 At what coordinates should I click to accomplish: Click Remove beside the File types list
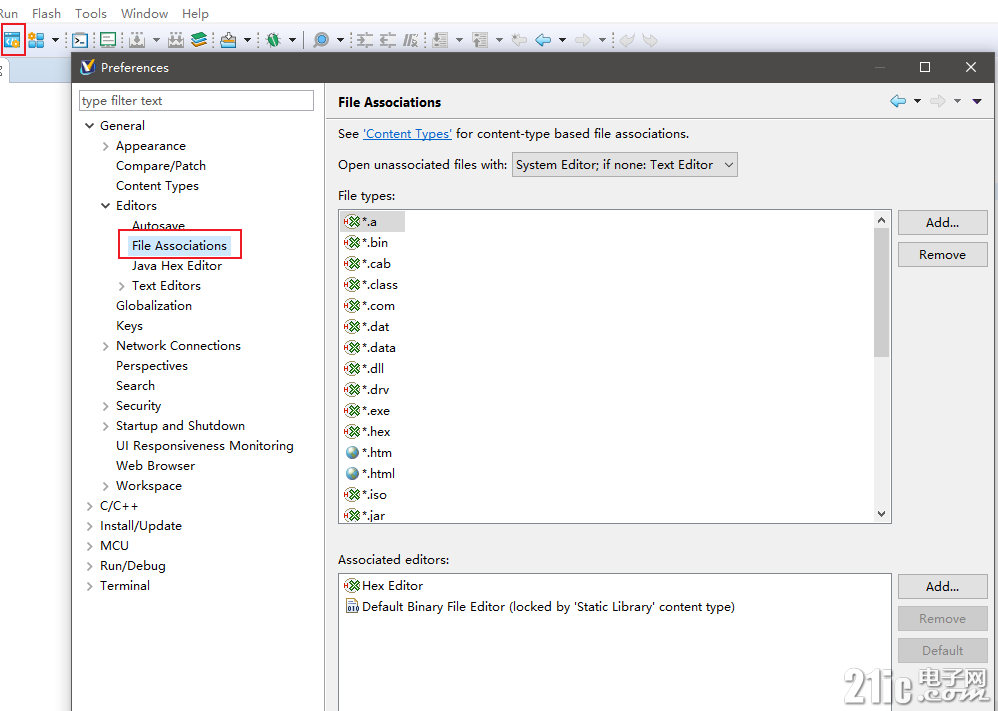coord(942,255)
